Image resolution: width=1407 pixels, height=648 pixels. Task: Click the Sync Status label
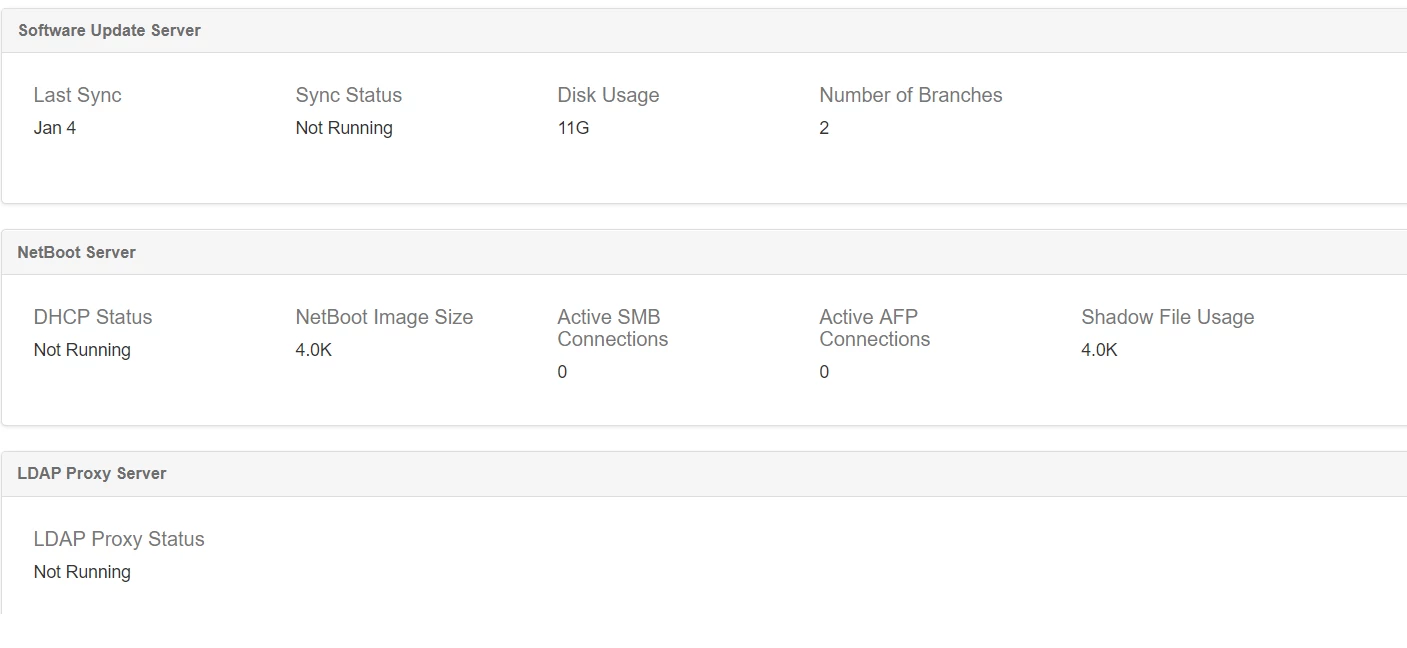pos(348,96)
